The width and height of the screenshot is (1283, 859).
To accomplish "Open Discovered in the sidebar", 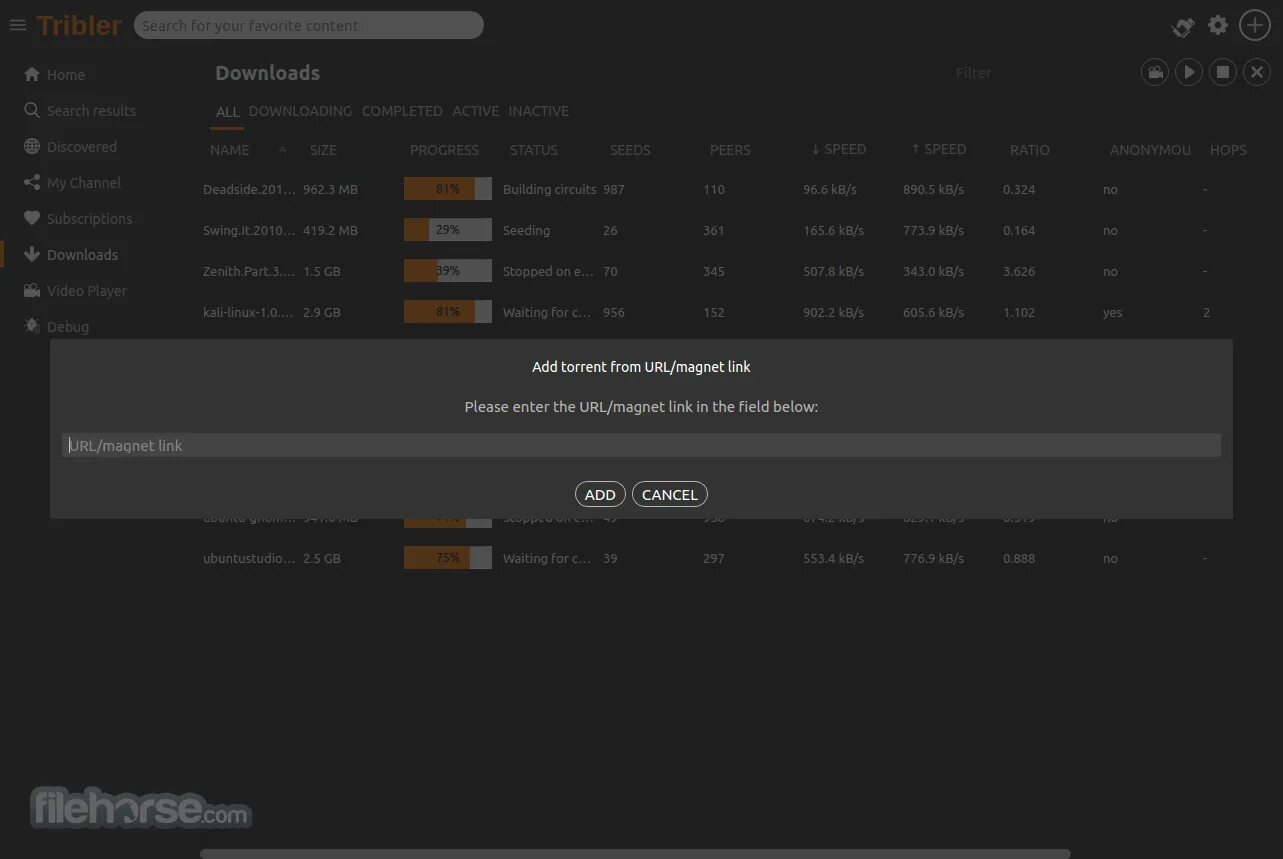I will coord(82,147).
